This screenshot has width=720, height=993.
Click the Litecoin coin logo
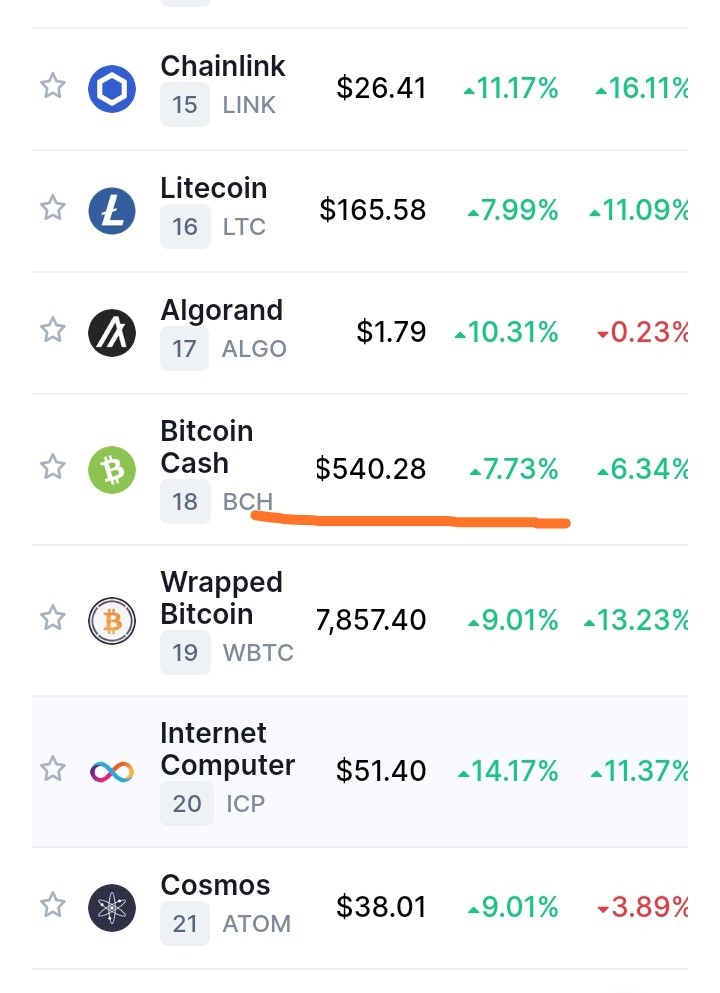[111, 211]
